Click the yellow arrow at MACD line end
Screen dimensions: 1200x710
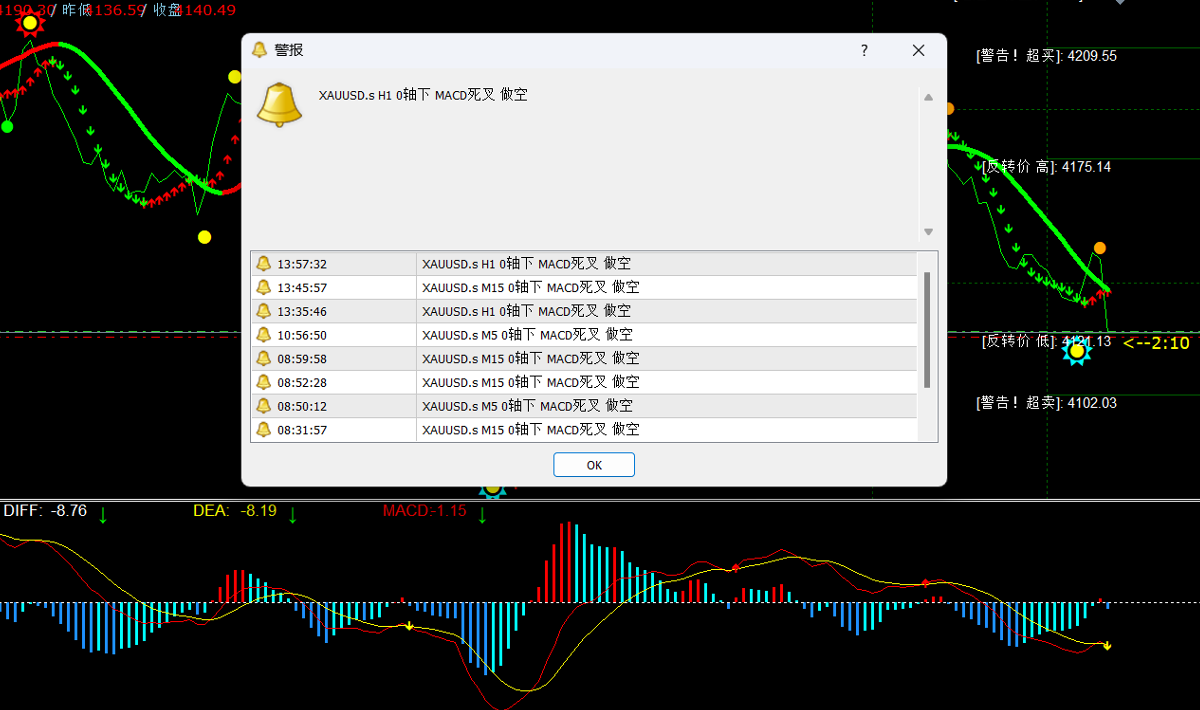point(1107,646)
